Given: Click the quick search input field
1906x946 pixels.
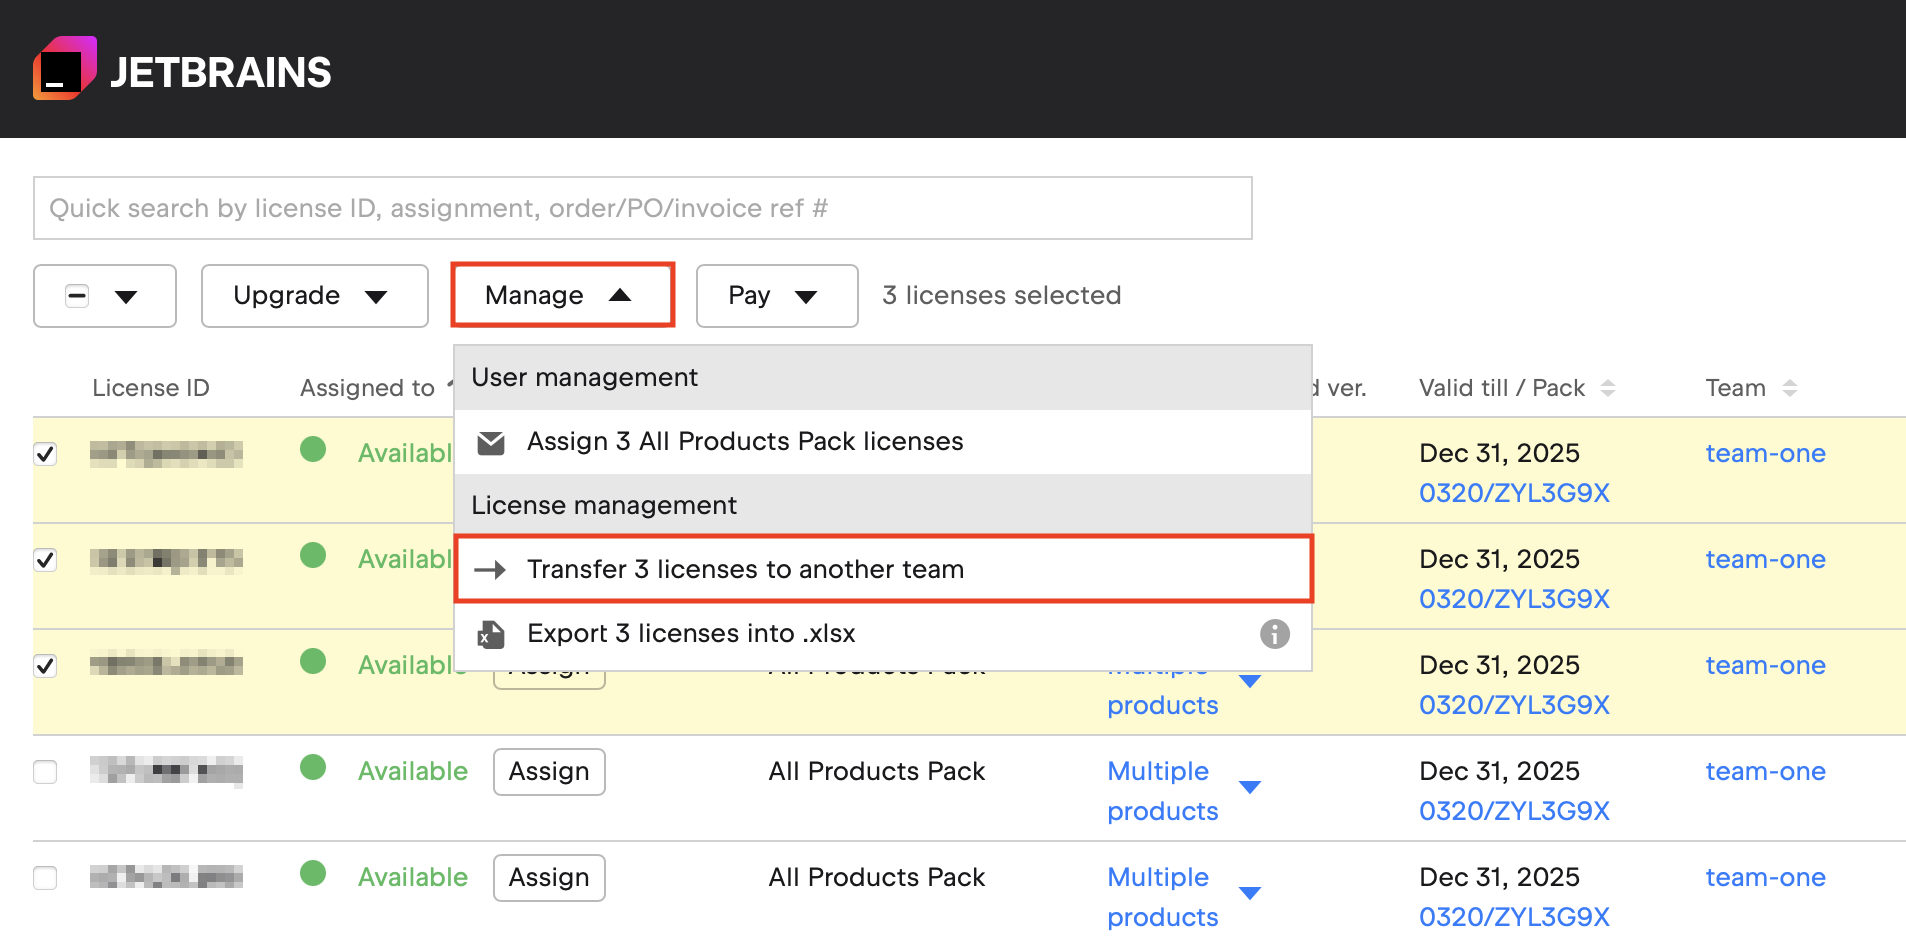Looking at the screenshot, I should coord(642,208).
